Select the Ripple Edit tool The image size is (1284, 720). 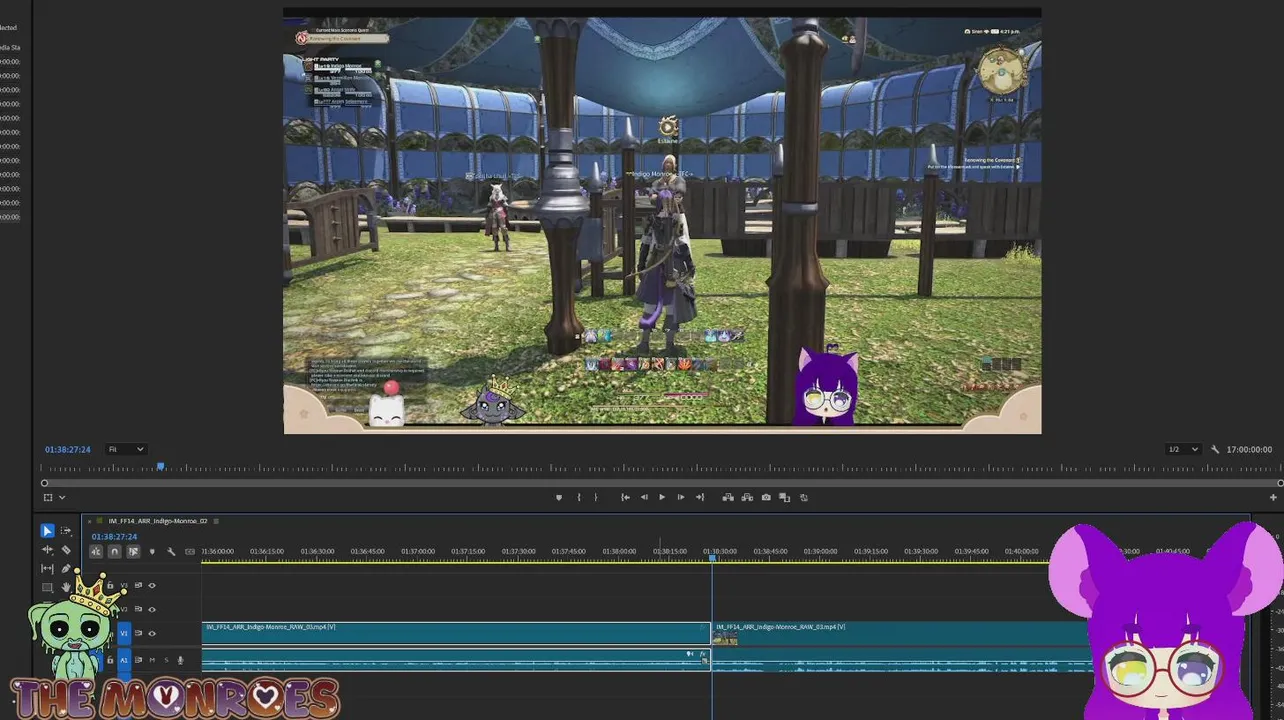coord(47,550)
